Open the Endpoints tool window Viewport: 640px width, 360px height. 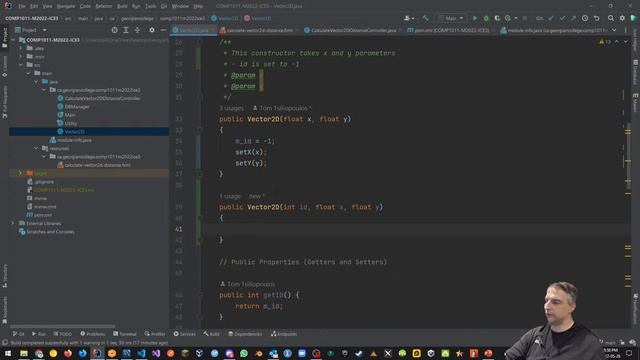click(x=284, y=334)
